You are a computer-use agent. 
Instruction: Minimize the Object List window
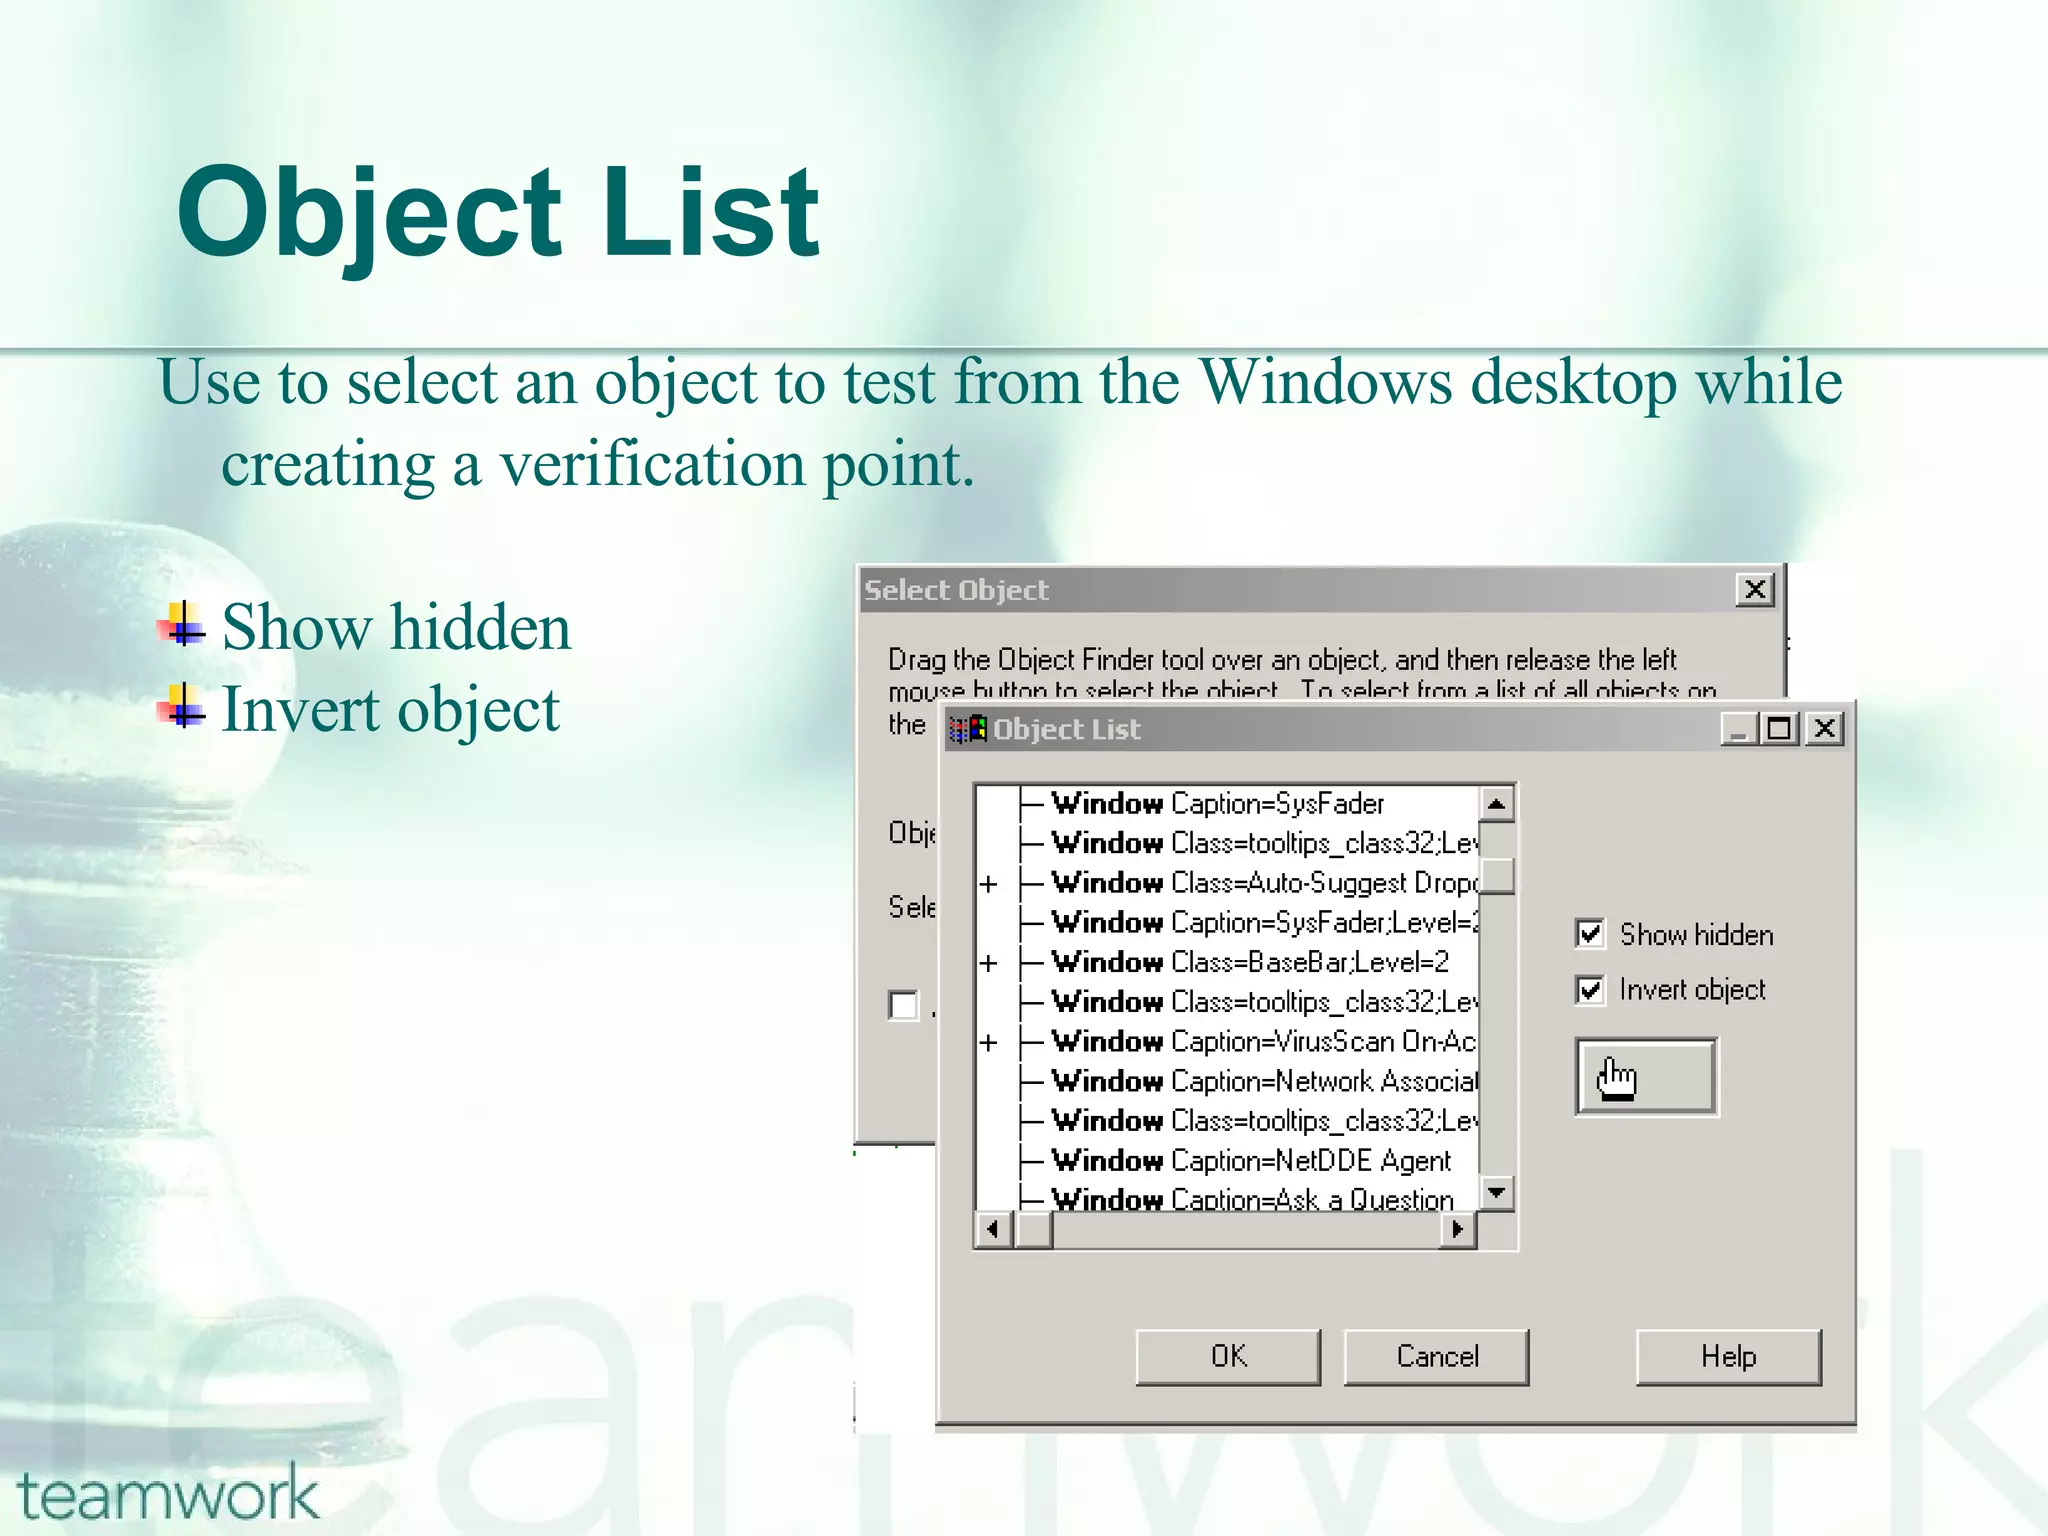coord(1740,729)
